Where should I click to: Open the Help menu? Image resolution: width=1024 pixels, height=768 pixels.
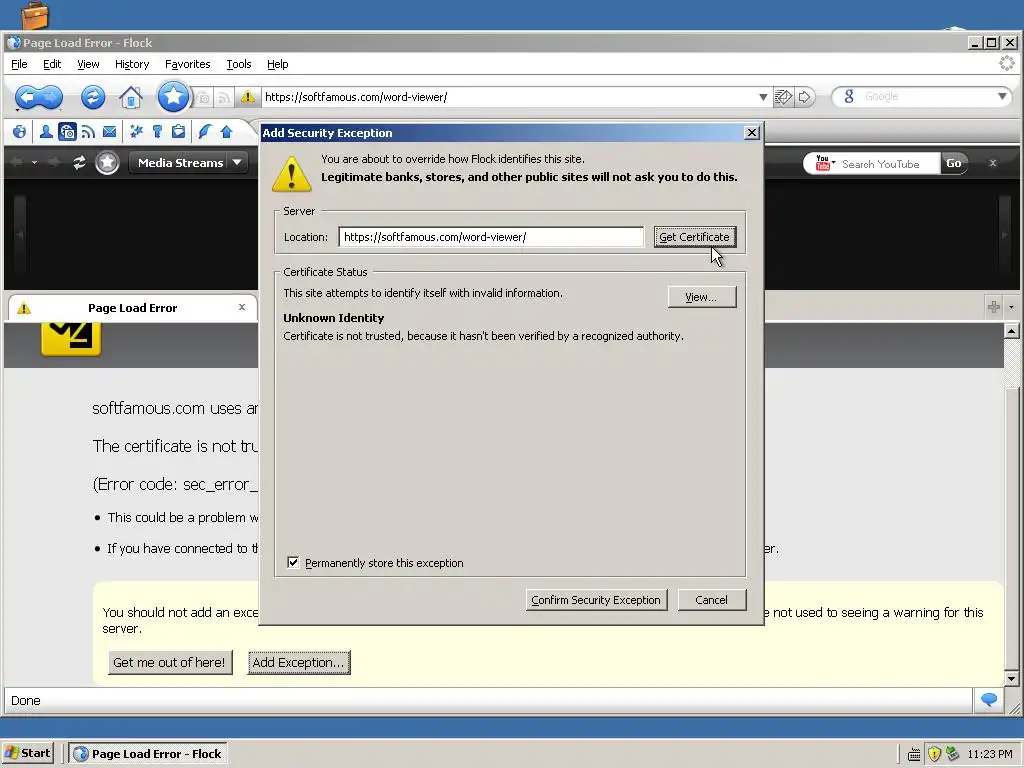(x=278, y=64)
